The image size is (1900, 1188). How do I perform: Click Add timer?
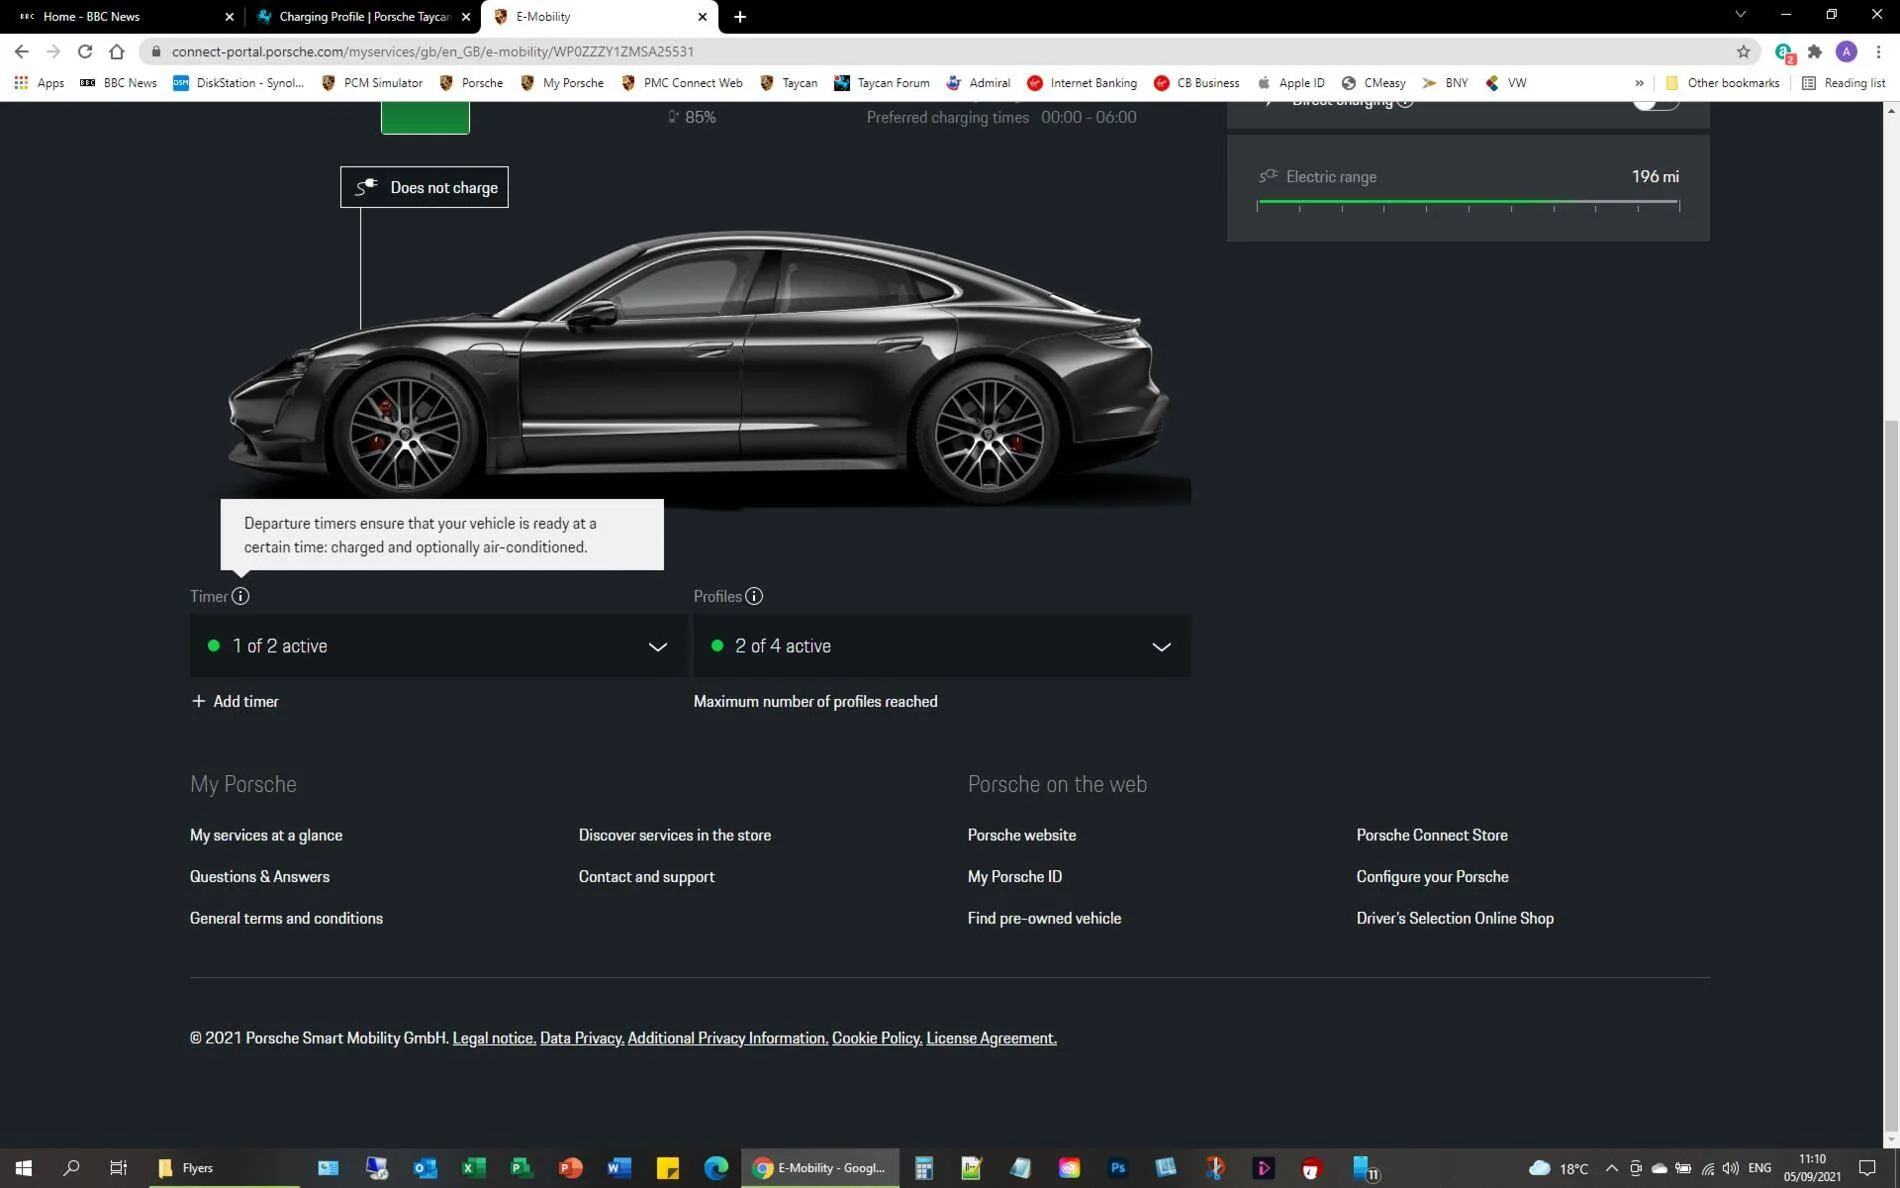coord(235,702)
